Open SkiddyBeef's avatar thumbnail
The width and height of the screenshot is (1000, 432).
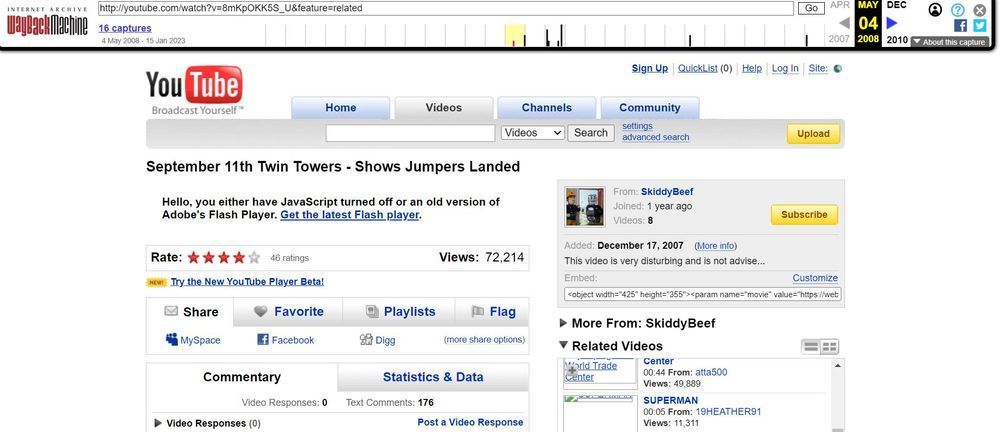coord(584,207)
